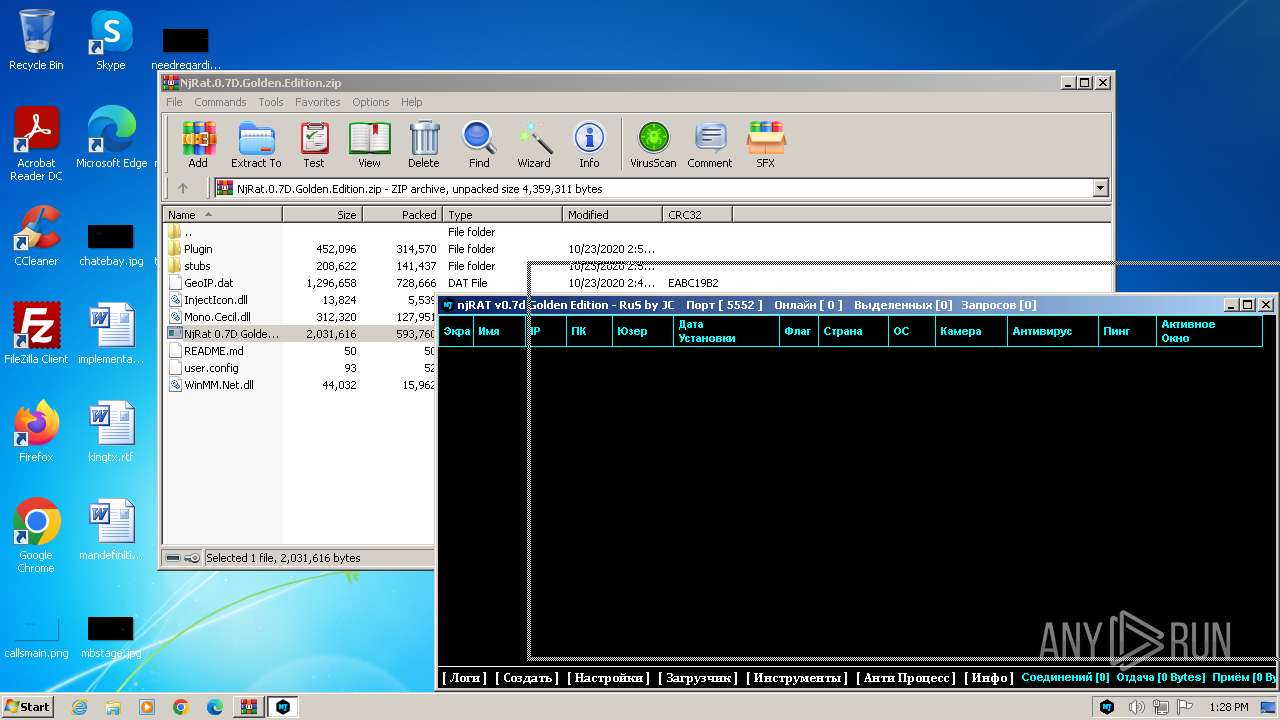Sort by the Name column header
Screen dimensions: 1280x720
click(222, 215)
